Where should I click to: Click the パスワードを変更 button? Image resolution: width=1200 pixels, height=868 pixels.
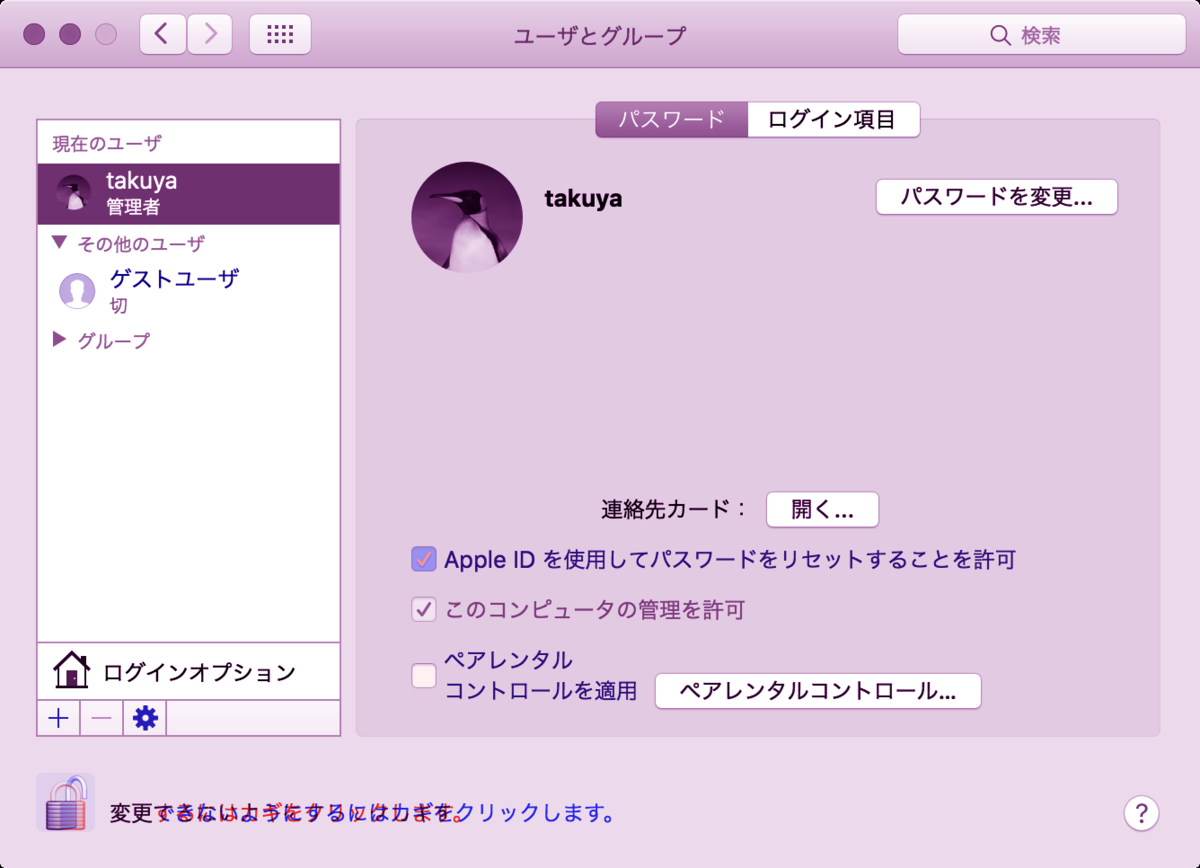(996, 197)
